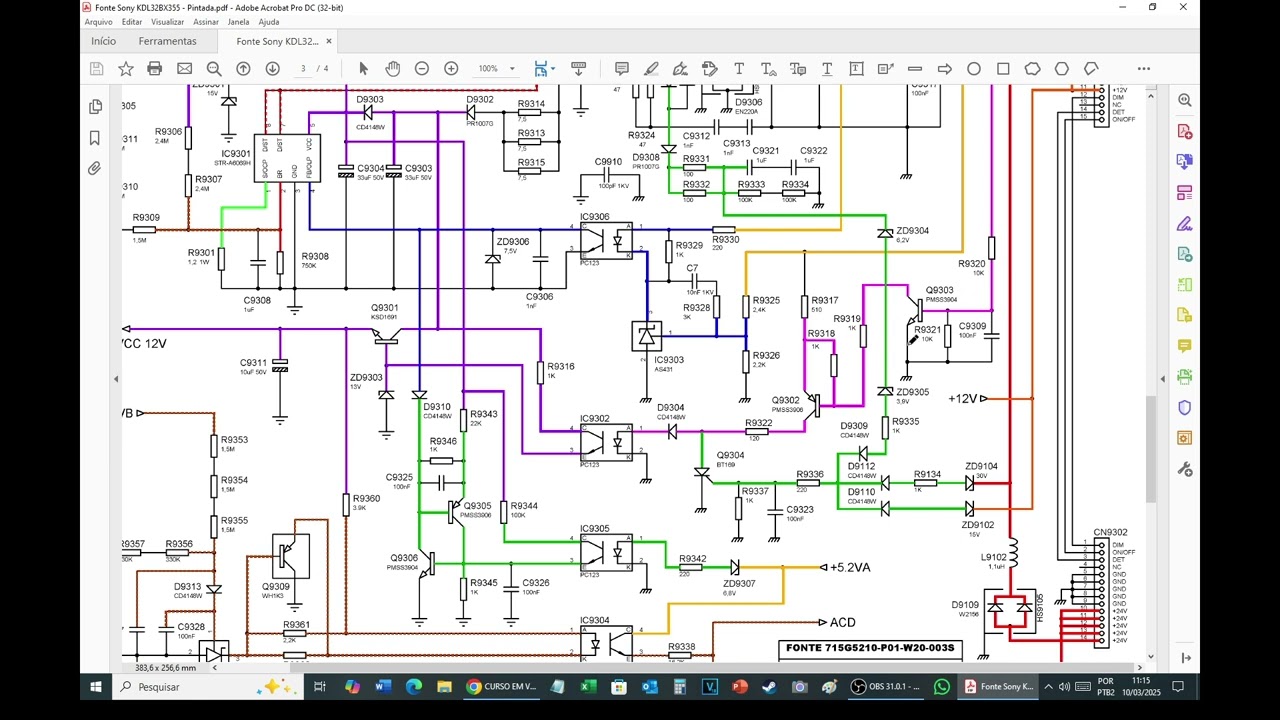Zoom in with the plus button

tap(451, 69)
